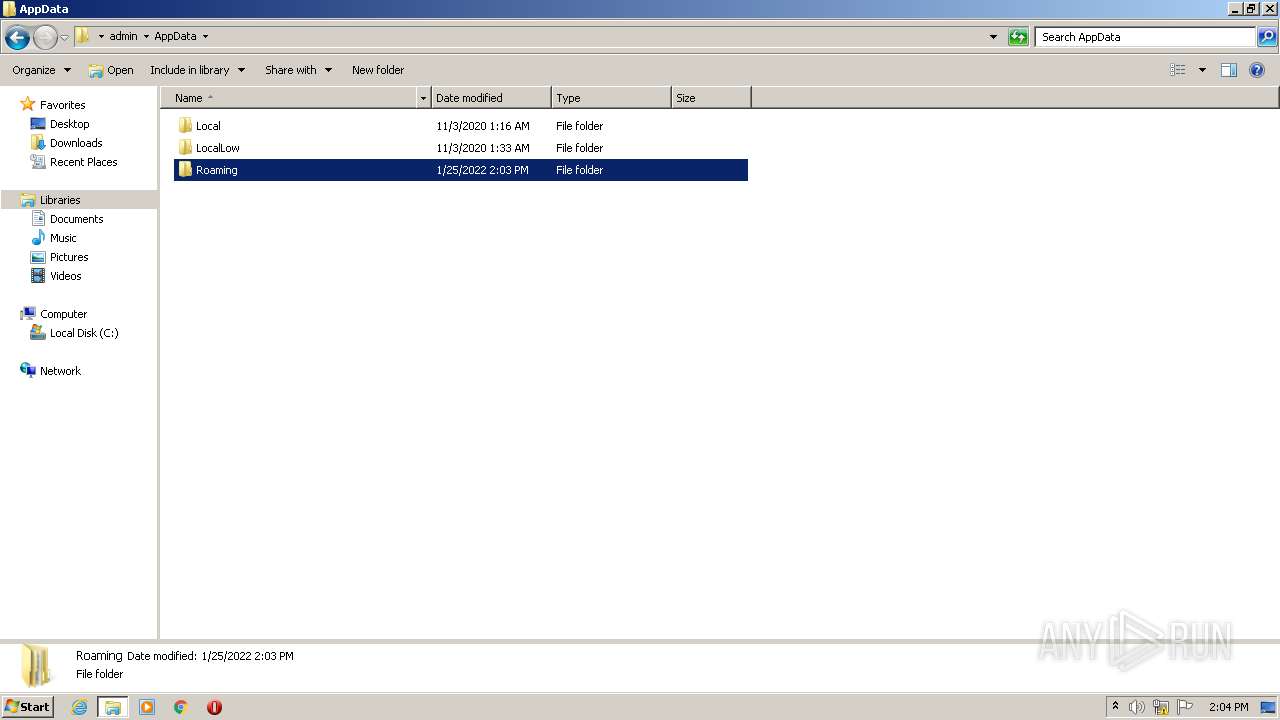Viewport: 1280px width, 720px height.
Task: Select Libraries in the navigation pane
Action: (x=60, y=200)
